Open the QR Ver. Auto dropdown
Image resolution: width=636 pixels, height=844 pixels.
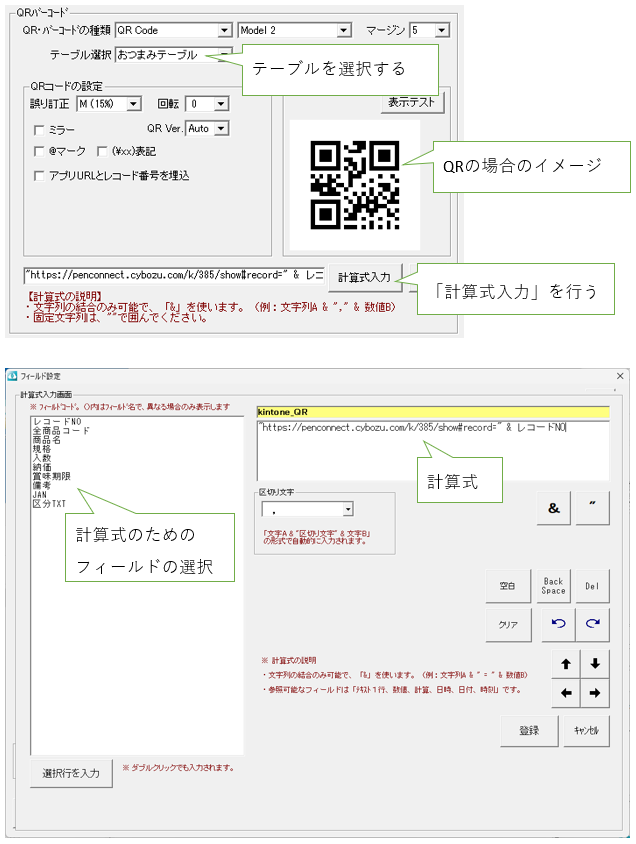click(221, 128)
